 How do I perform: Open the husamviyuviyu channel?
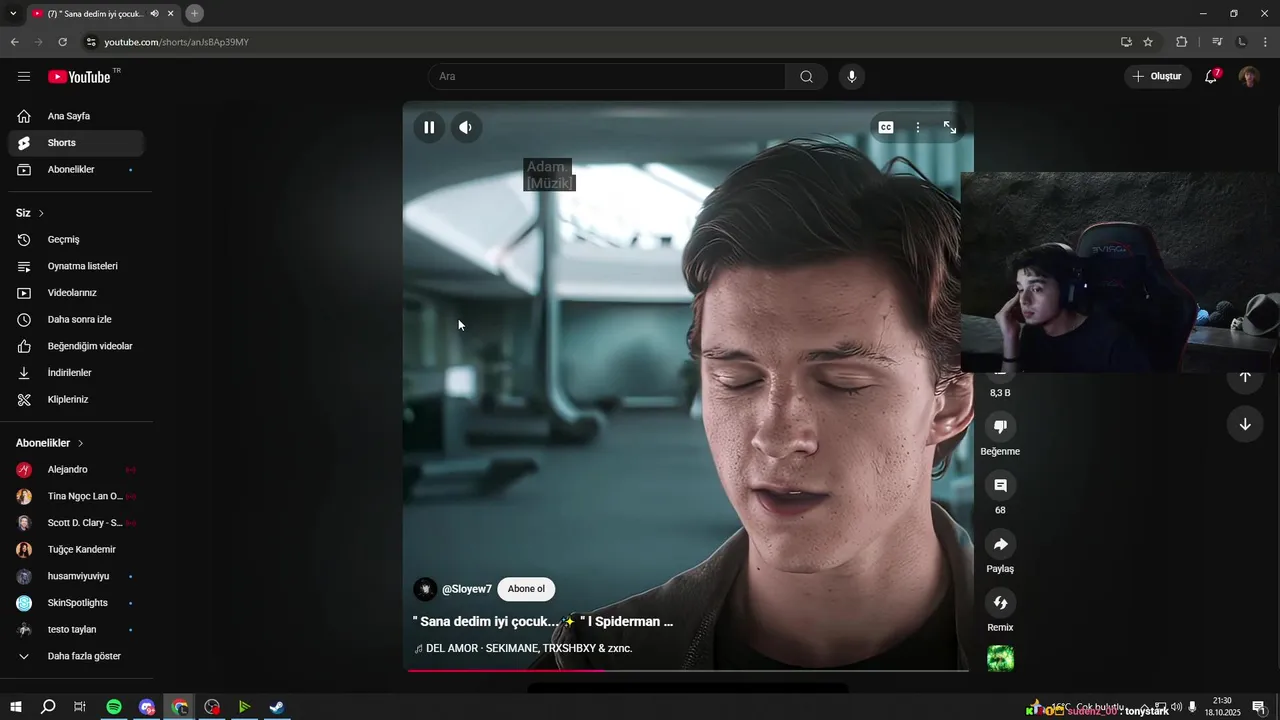[x=76, y=576]
